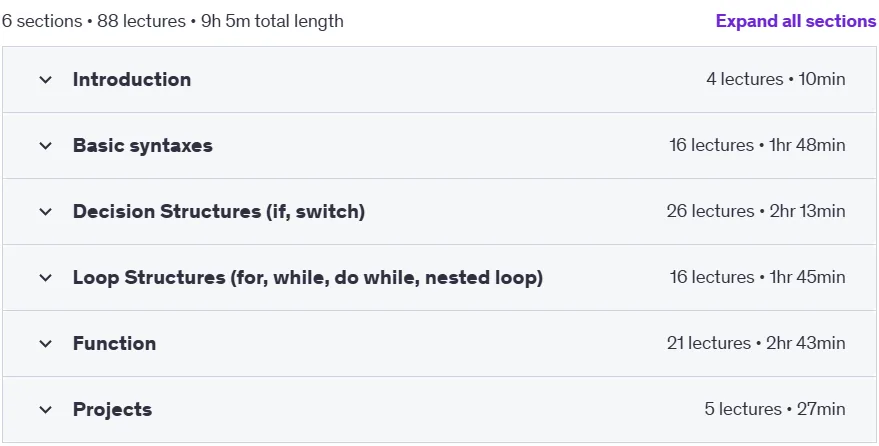Select the 26 lectures • 2hr 13min text
This screenshot has width=879, height=446.
coord(756,211)
